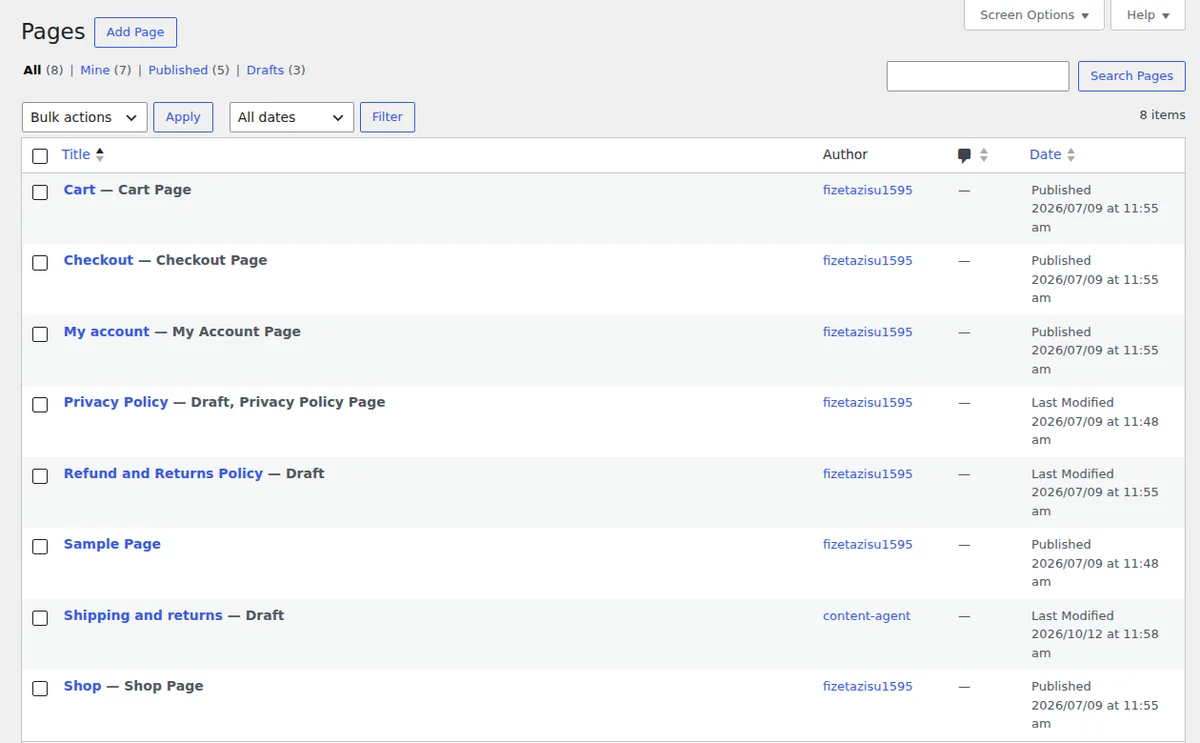Click the comments bubble column icon
The image size is (1200, 743).
[x=964, y=155]
